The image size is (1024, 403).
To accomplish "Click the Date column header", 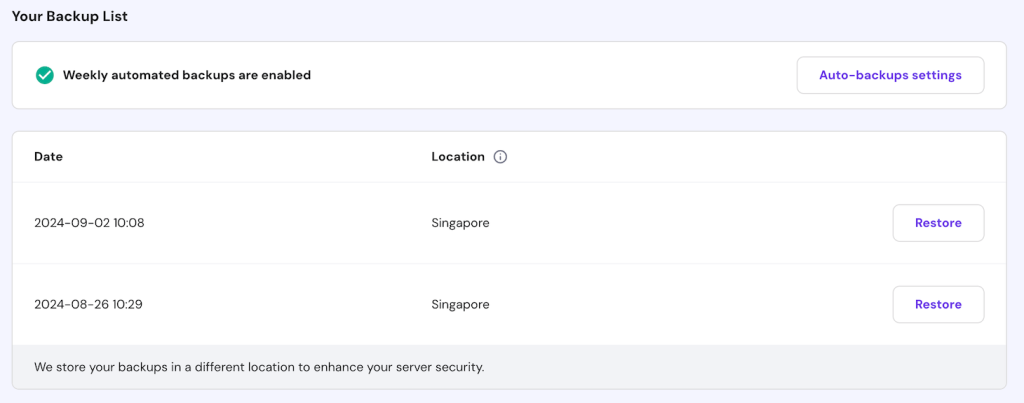I will click(x=48, y=157).
